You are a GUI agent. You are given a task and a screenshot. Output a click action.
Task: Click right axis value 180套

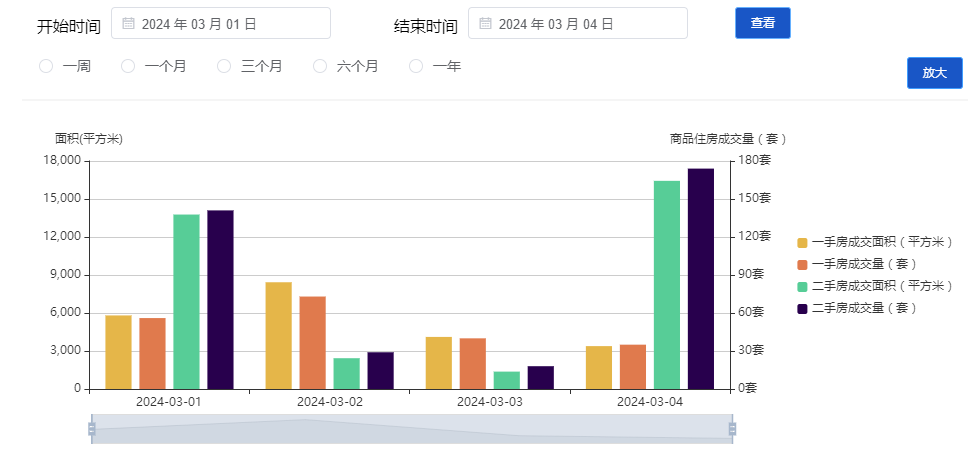point(755,160)
